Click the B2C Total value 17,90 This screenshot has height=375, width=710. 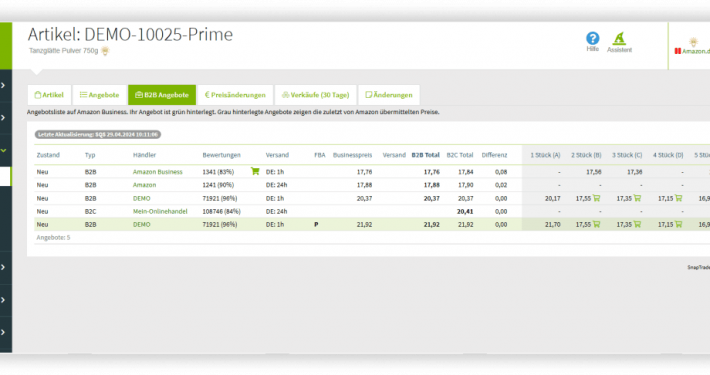coord(465,185)
